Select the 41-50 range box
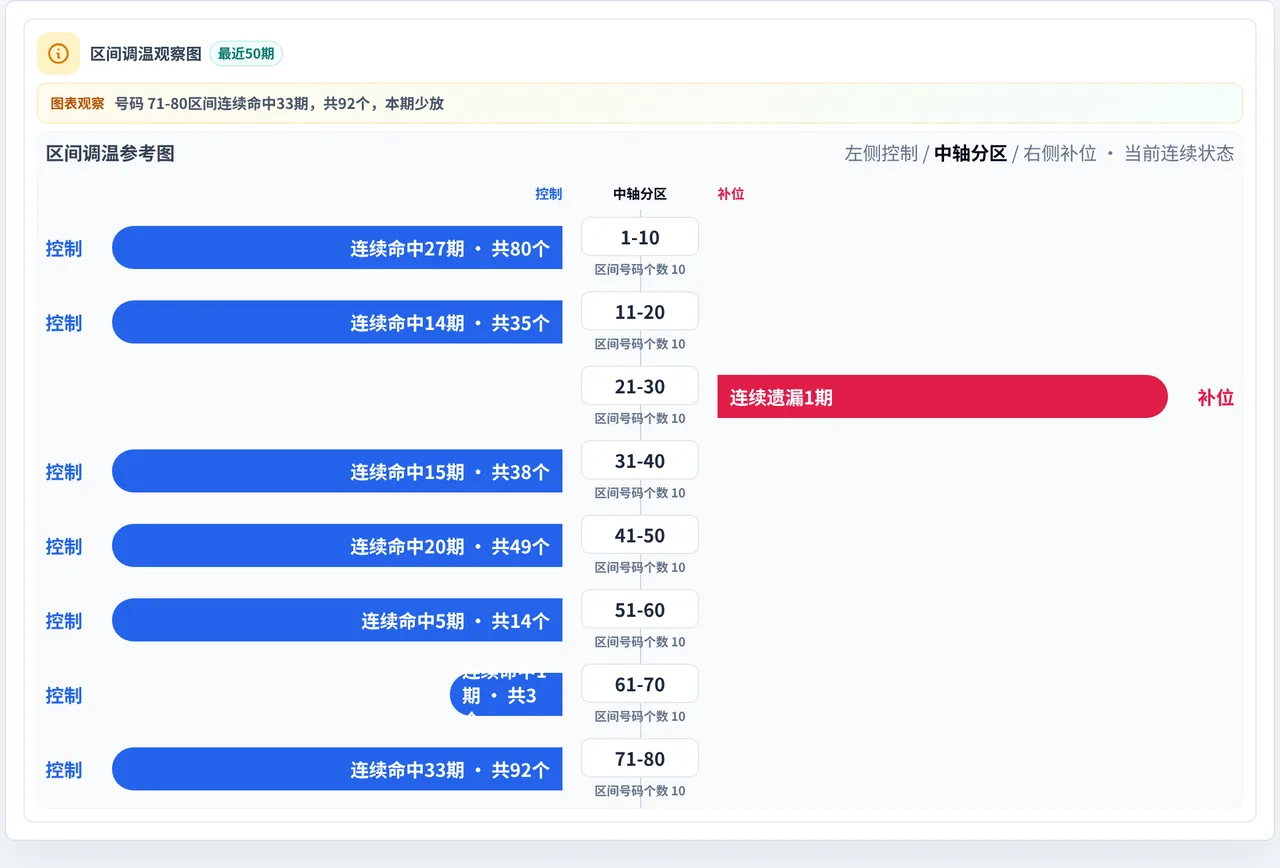The width and height of the screenshot is (1280, 868). (x=640, y=535)
